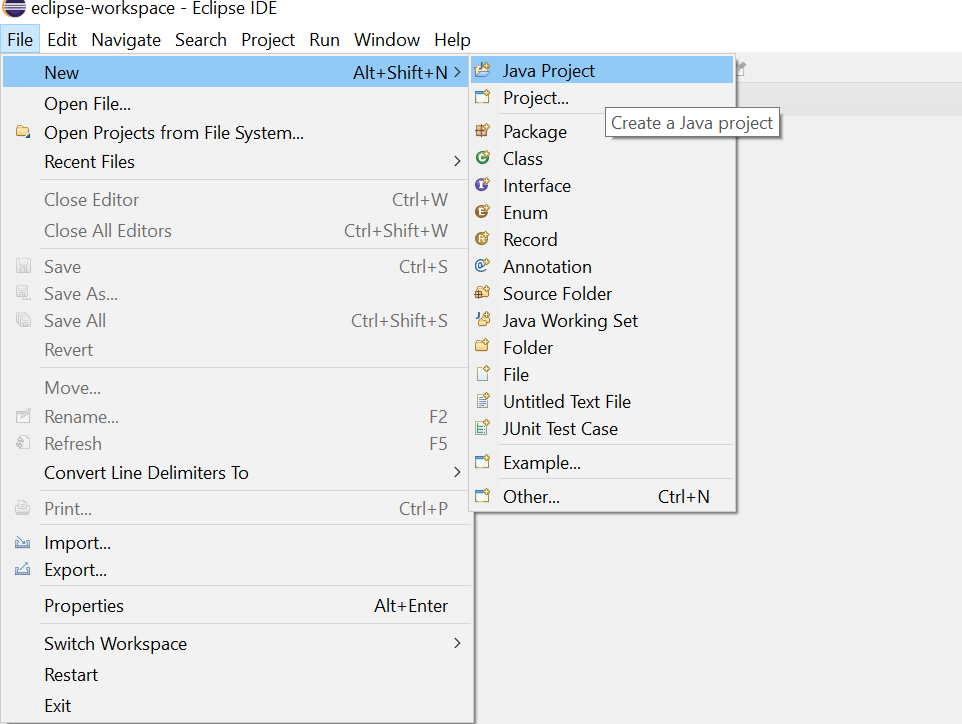Image resolution: width=962 pixels, height=724 pixels.
Task: Choose Project... in New submenu
Action: click(602, 98)
